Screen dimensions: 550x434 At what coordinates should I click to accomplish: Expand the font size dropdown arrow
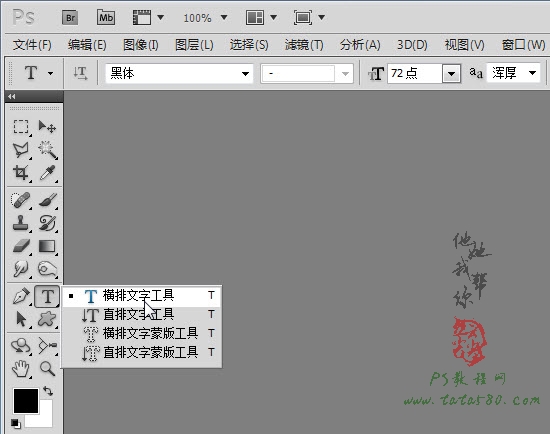451,74
